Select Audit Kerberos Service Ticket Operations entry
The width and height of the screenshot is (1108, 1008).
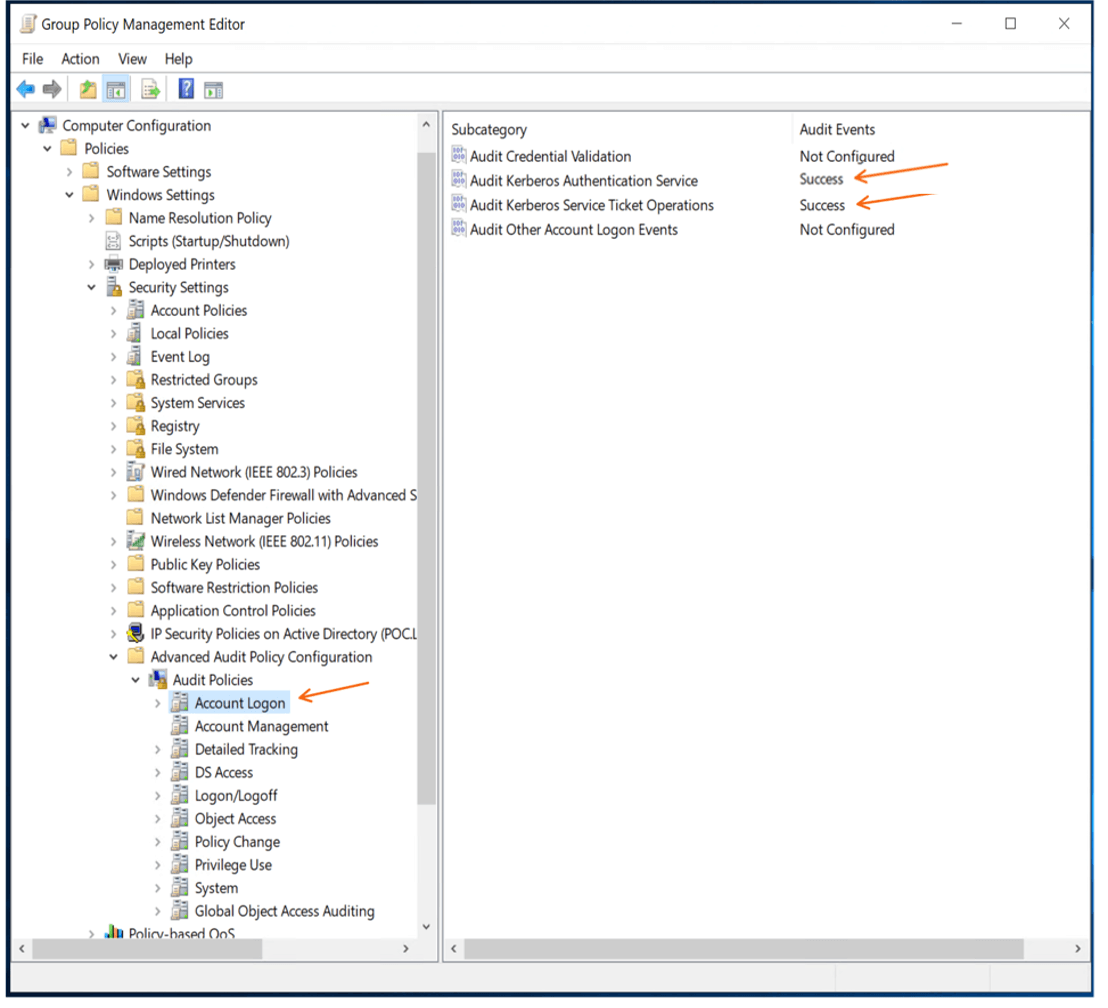pos(591,206)
